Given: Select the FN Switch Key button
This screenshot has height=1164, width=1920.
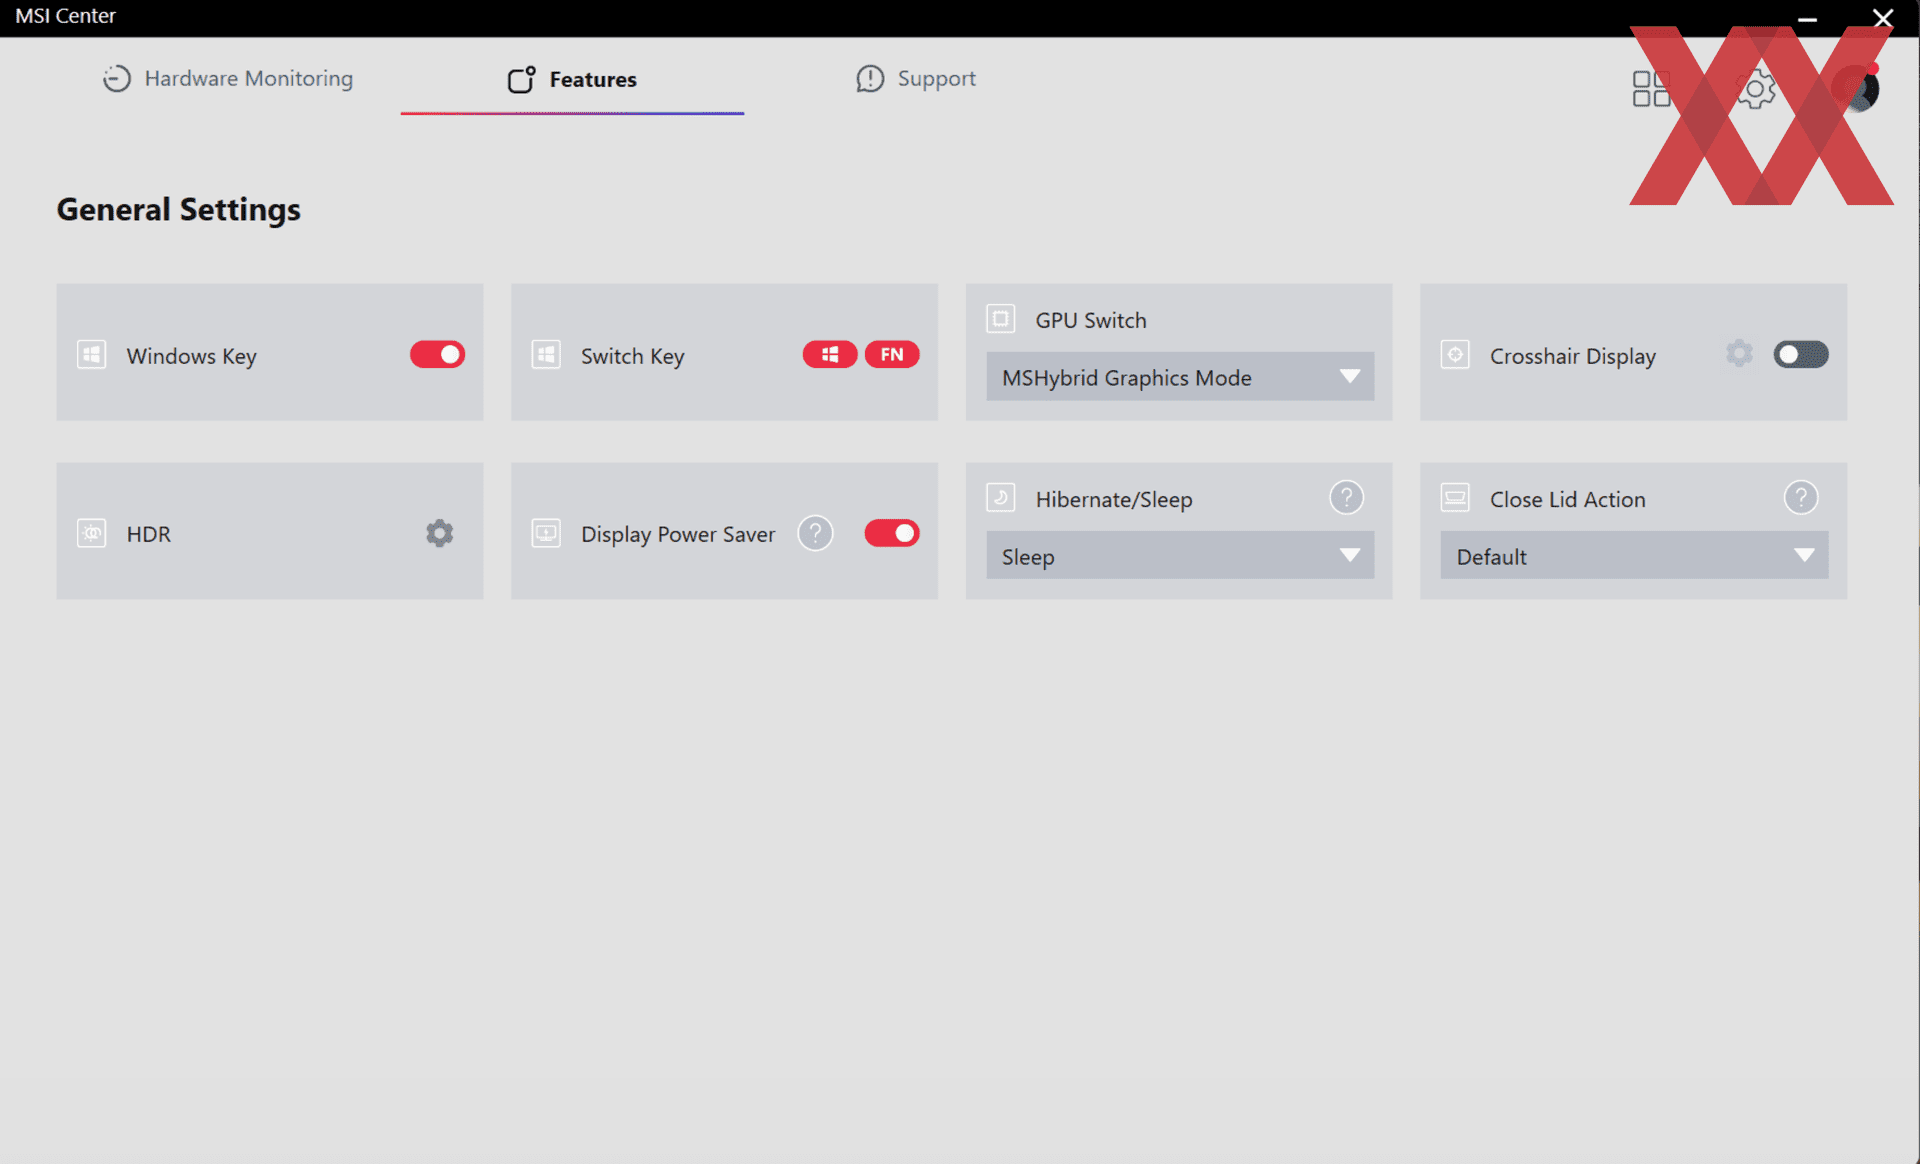Looking at the screenshot, I should [892, 354].
